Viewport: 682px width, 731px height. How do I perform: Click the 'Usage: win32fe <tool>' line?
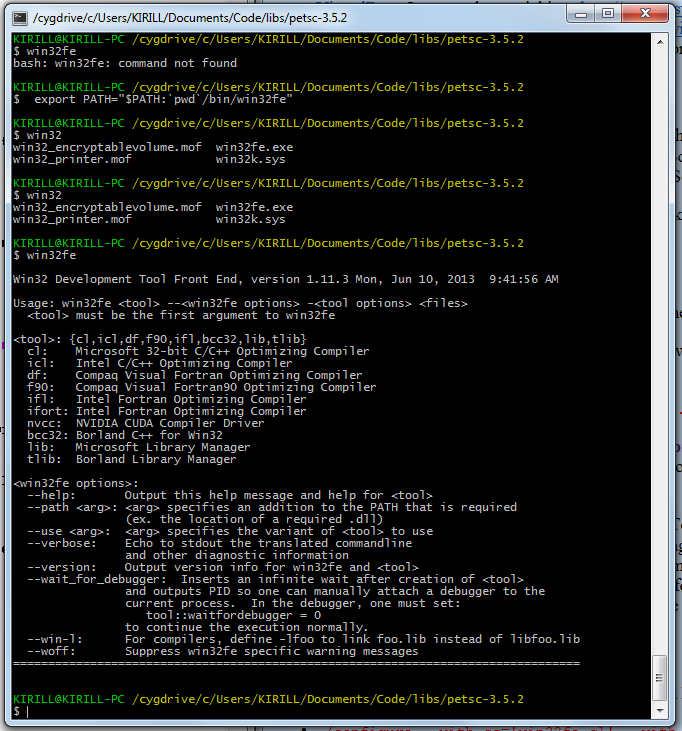click(x=240, y=303)
